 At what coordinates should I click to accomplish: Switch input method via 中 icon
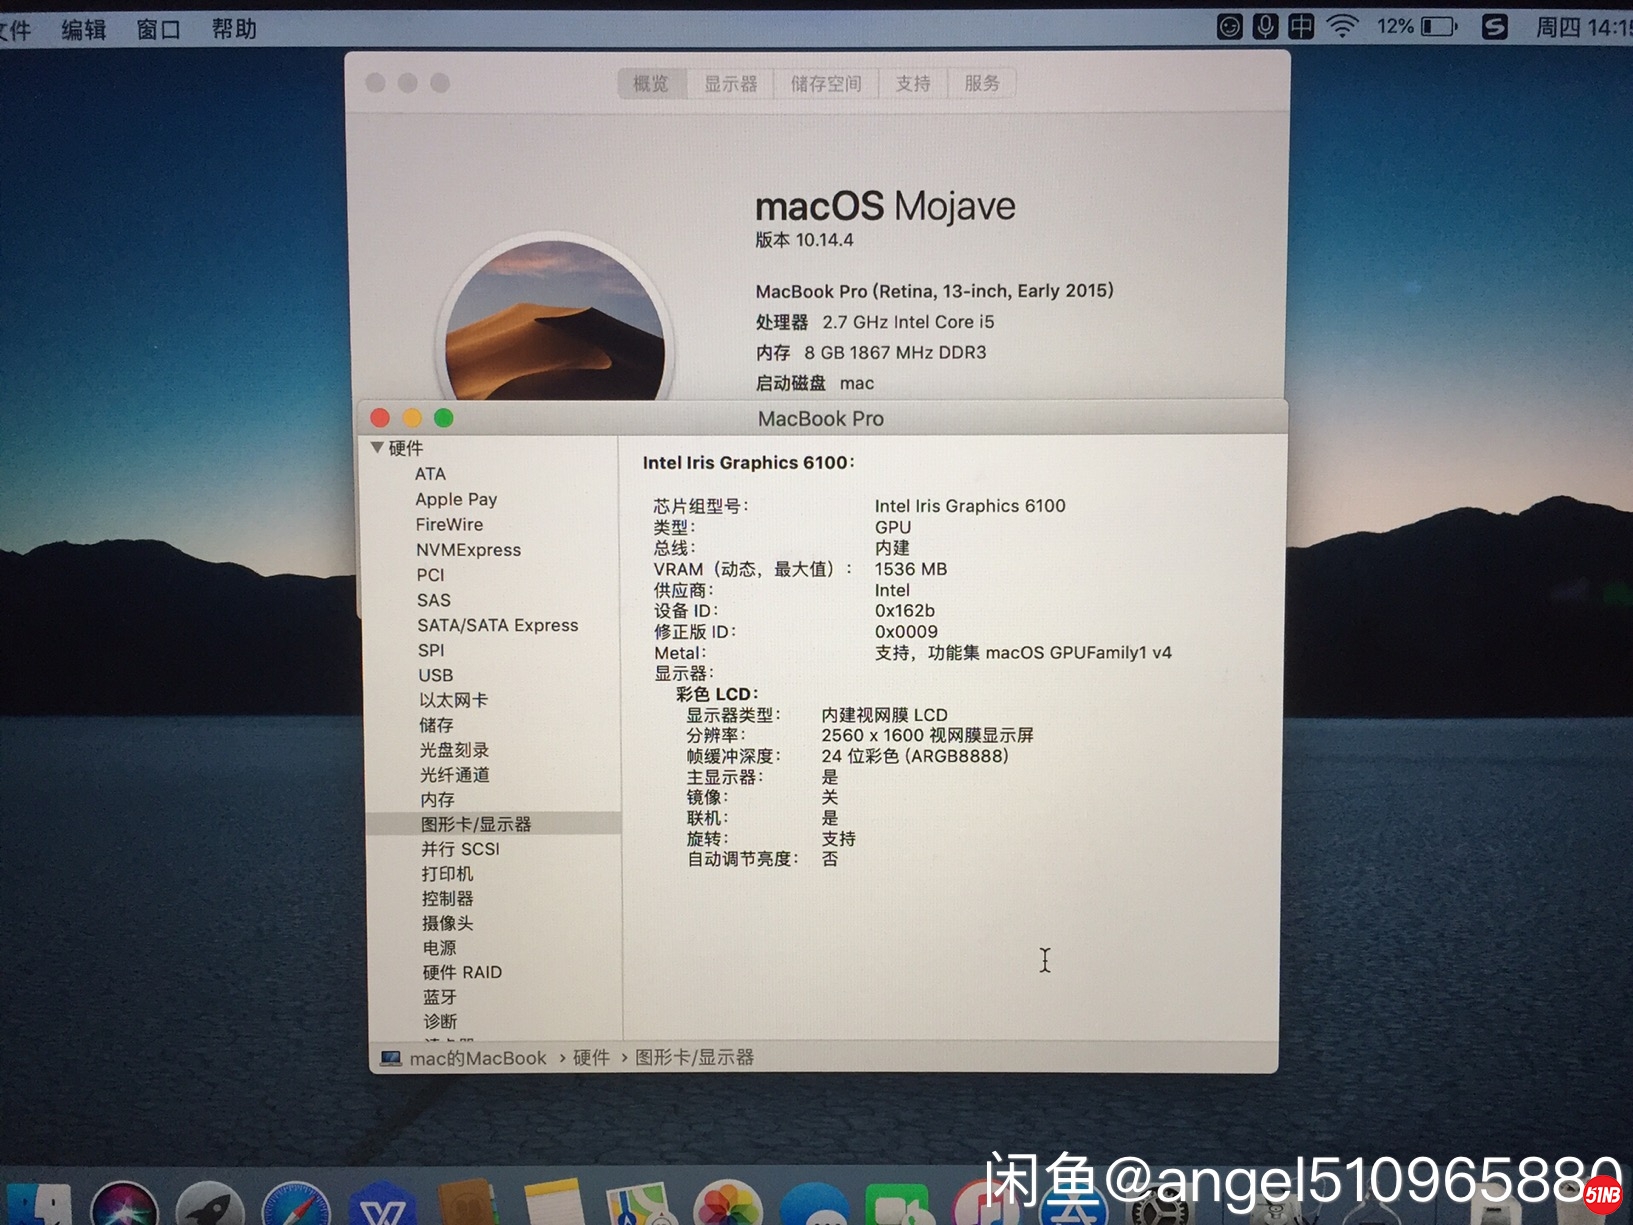point(1301,27)
